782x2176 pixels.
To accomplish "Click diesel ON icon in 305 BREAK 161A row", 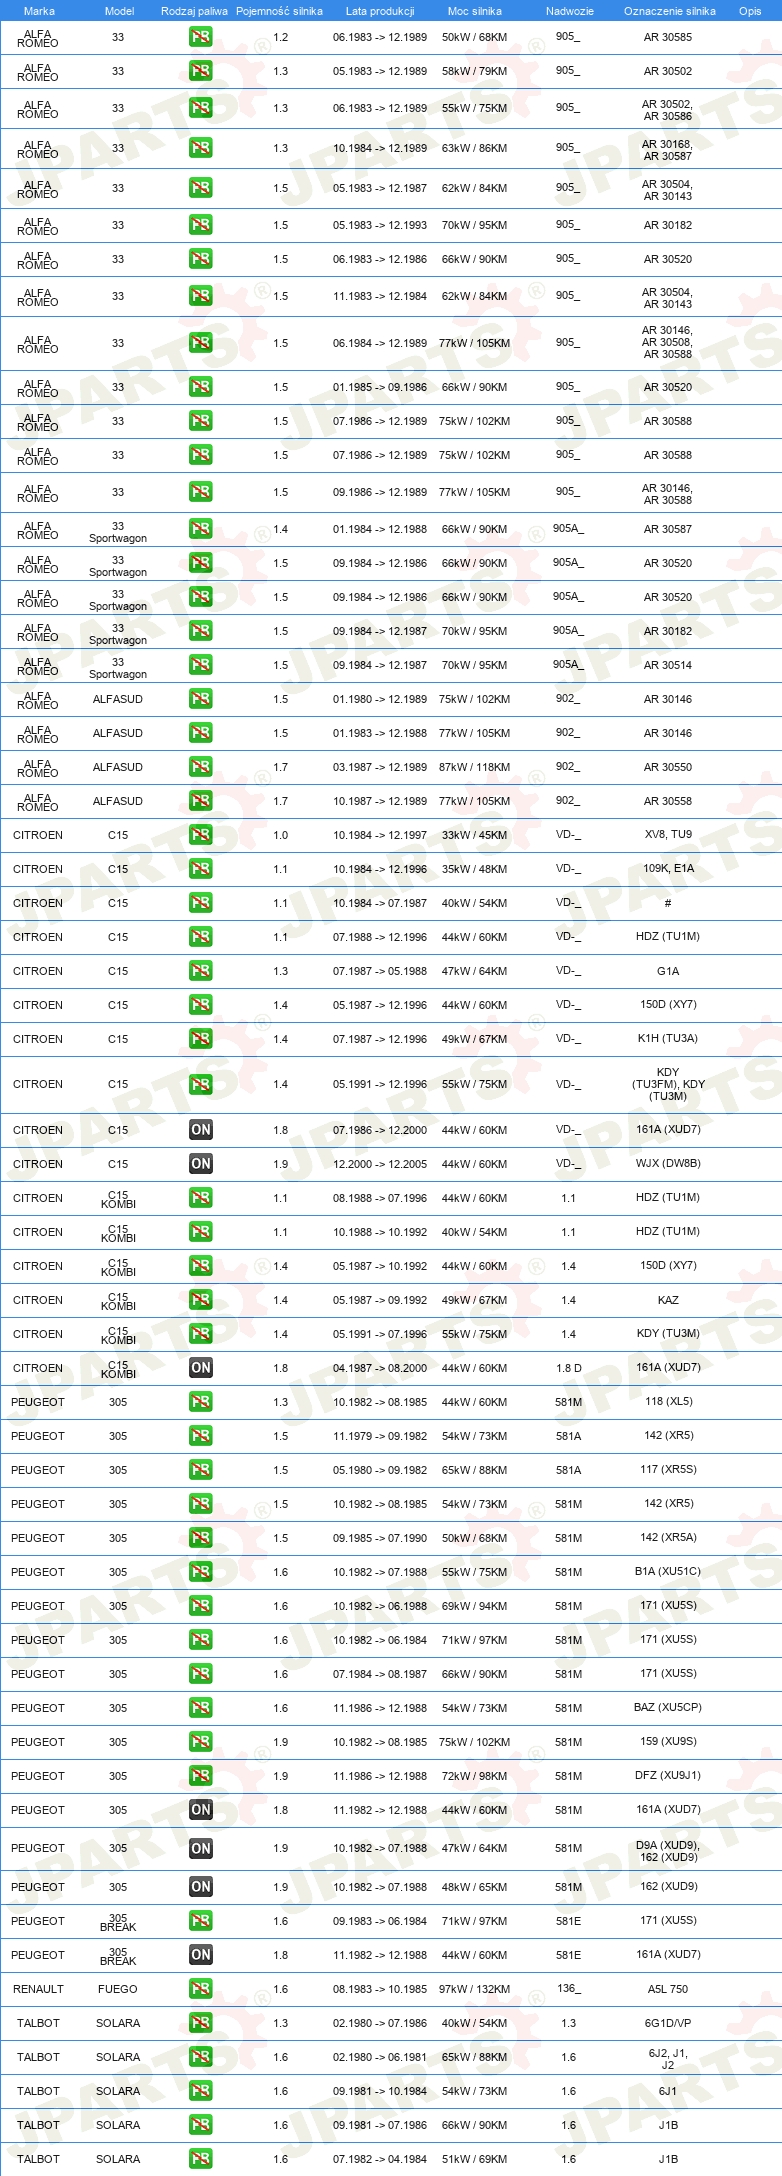I will pos(201,1955).
